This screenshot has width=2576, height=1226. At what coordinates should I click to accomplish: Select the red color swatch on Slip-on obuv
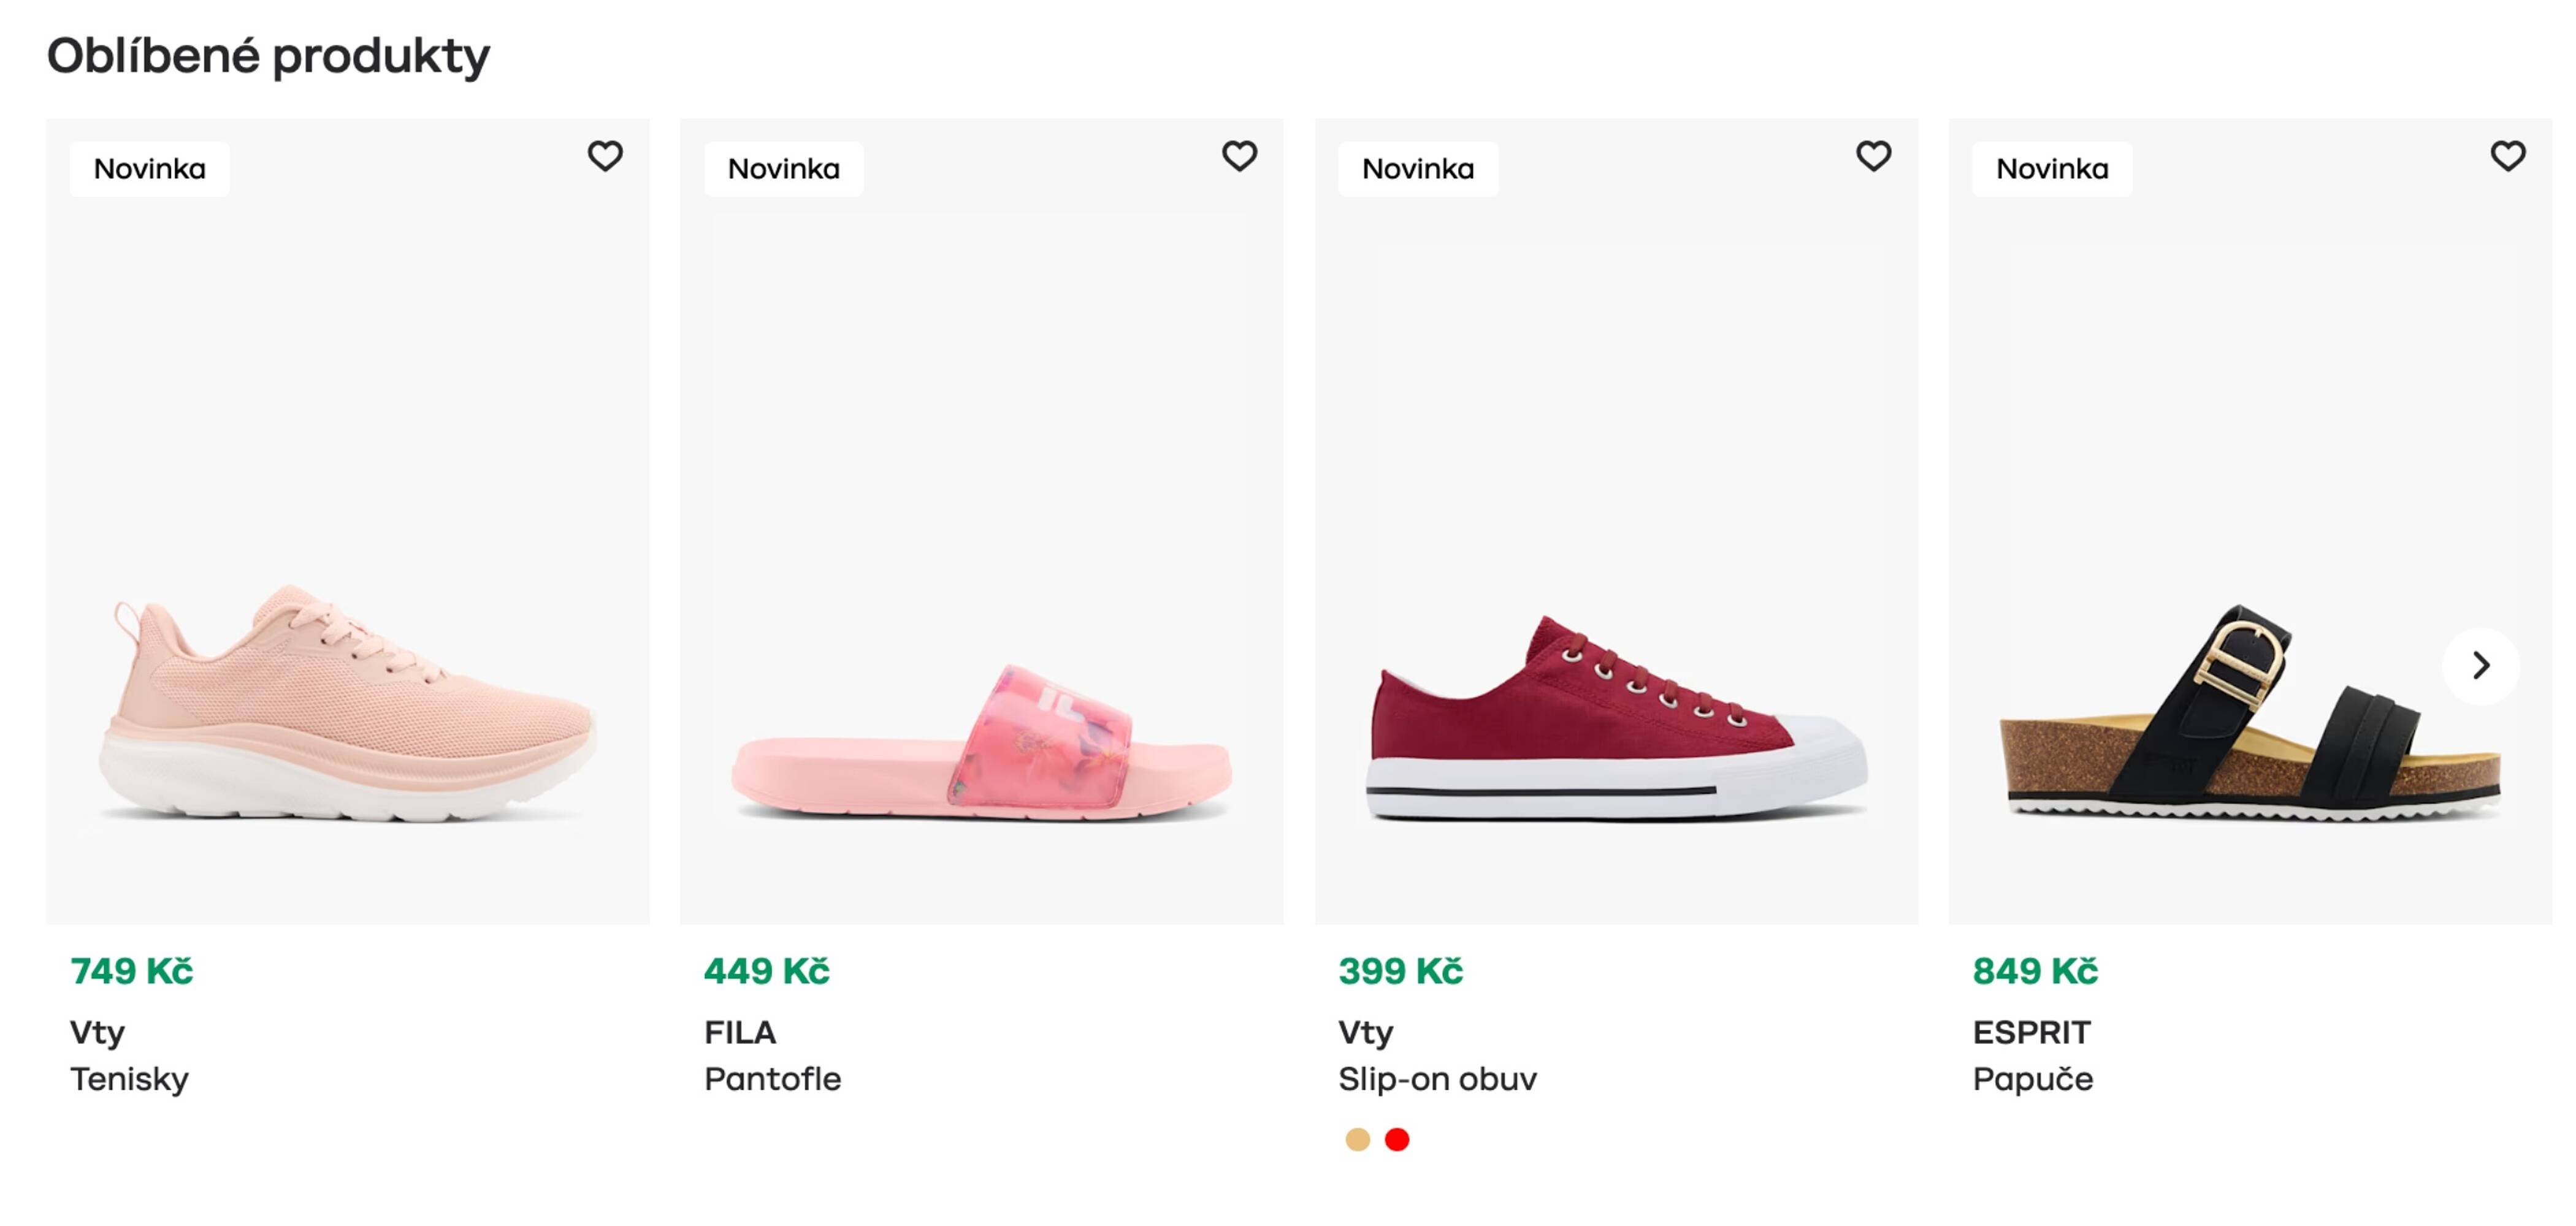click(1396, 1139)
